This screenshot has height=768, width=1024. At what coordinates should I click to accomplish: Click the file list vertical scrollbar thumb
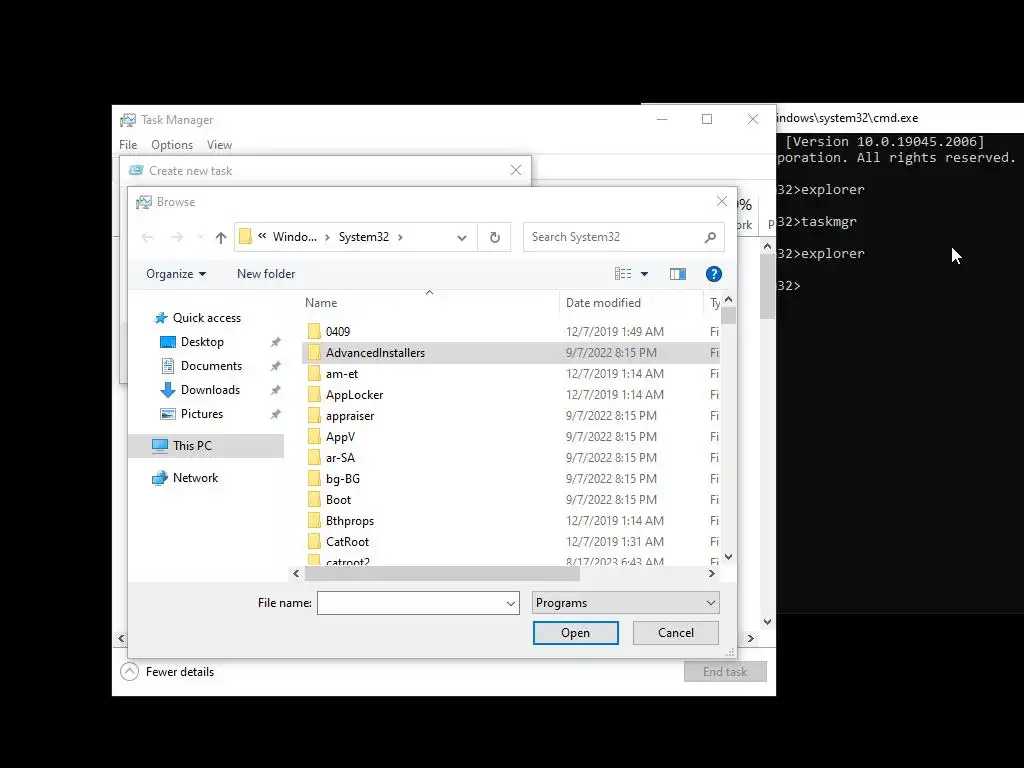coord(729,316)
